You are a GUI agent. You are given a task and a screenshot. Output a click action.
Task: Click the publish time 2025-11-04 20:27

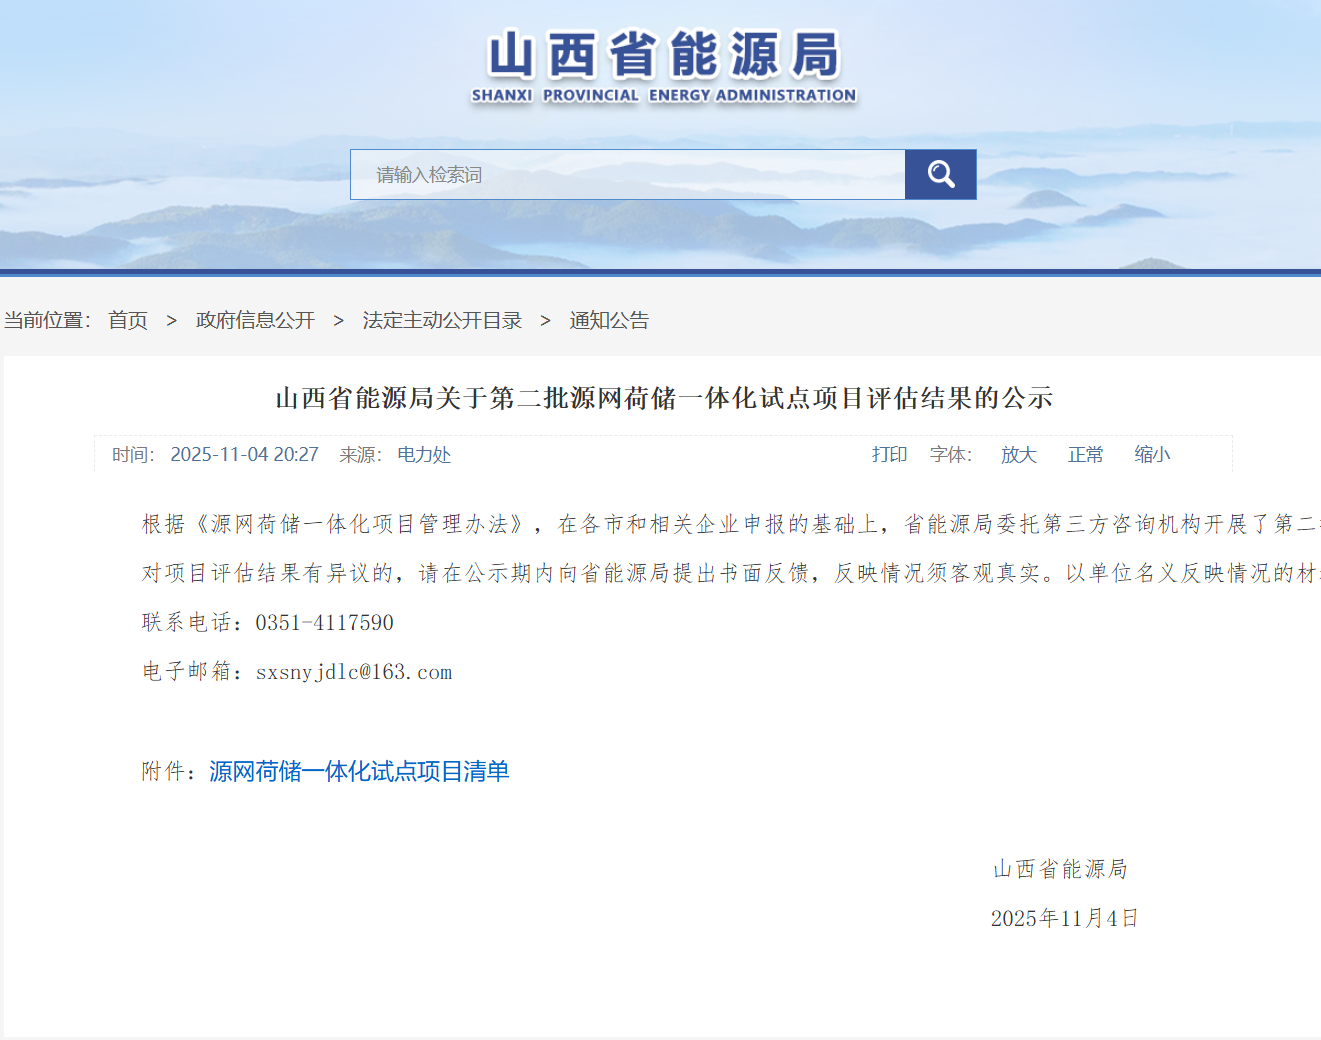coord(244,455)
